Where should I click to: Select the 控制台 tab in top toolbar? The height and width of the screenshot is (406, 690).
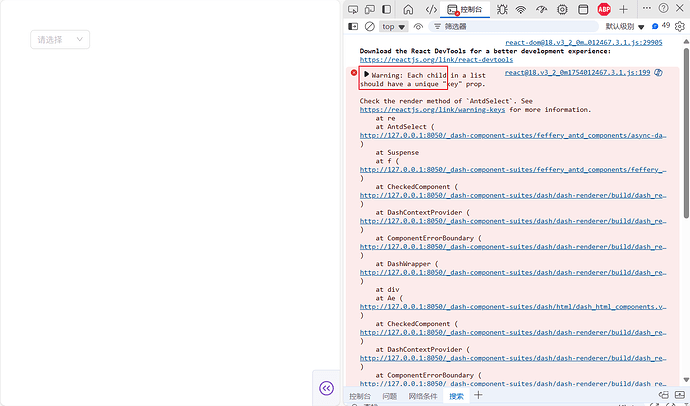pyautogui.click(x=465, y=9)
